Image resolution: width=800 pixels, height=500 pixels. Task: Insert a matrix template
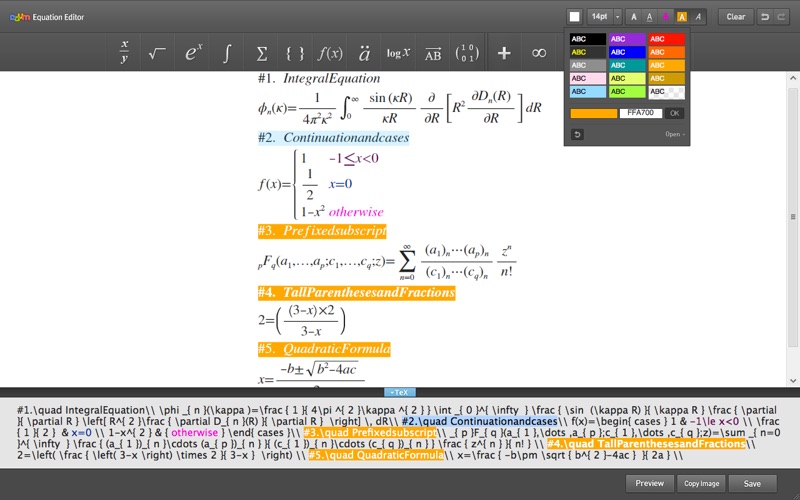(x=466, y=52)
